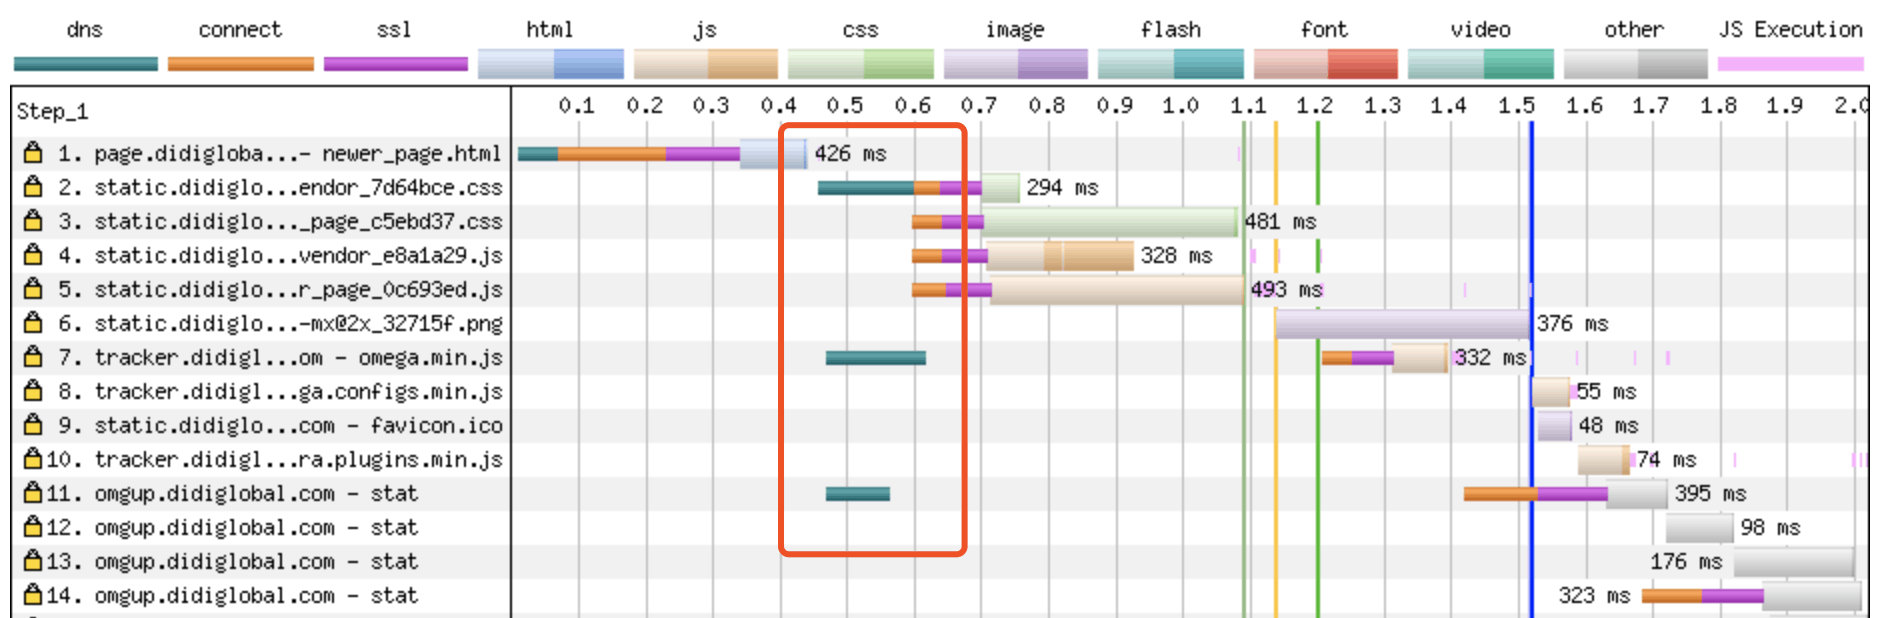
Task: Click the lock icon beside request 6 mx@2x_32715f.png
Action: 33,323
